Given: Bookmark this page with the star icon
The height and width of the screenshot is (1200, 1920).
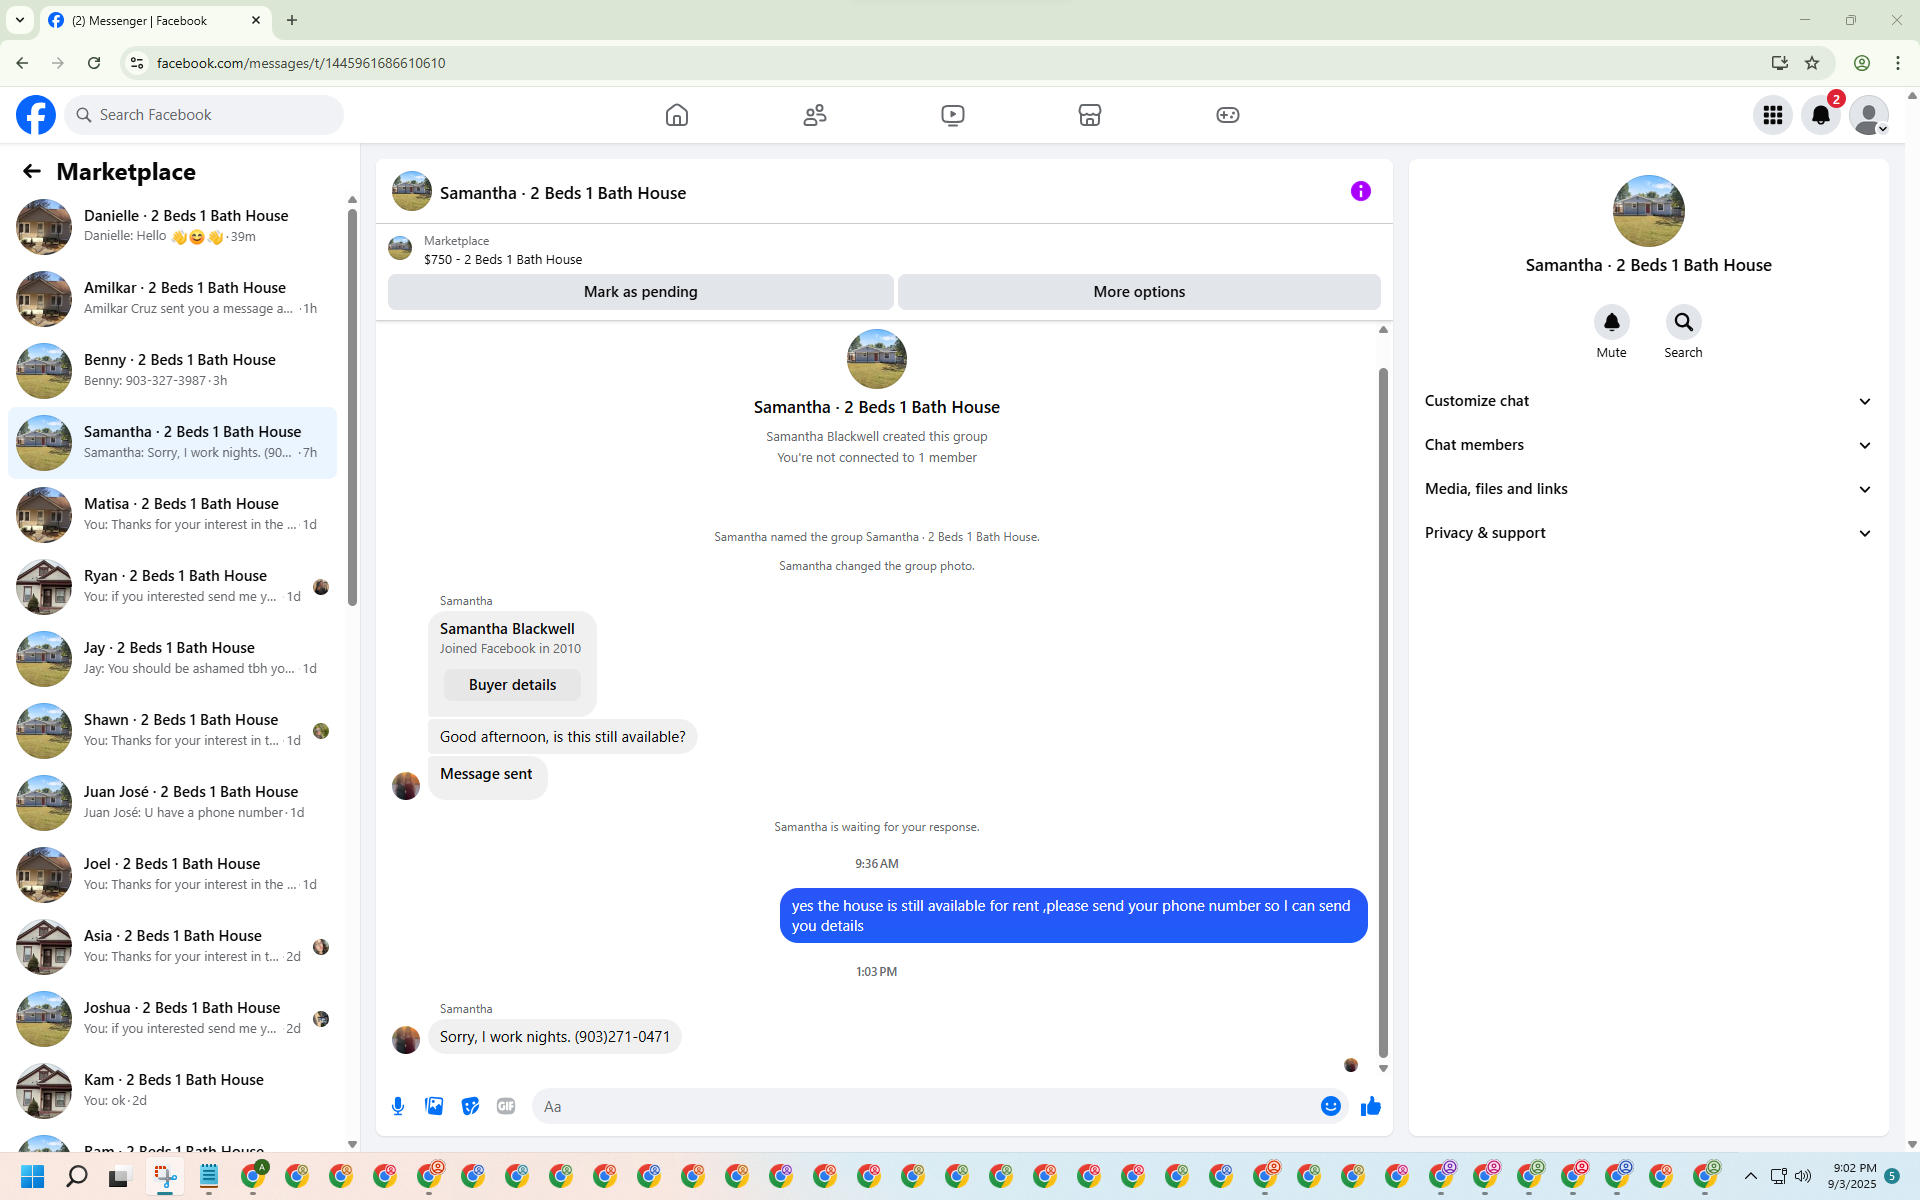Looking at the screenshot, I should point(1812,63).
